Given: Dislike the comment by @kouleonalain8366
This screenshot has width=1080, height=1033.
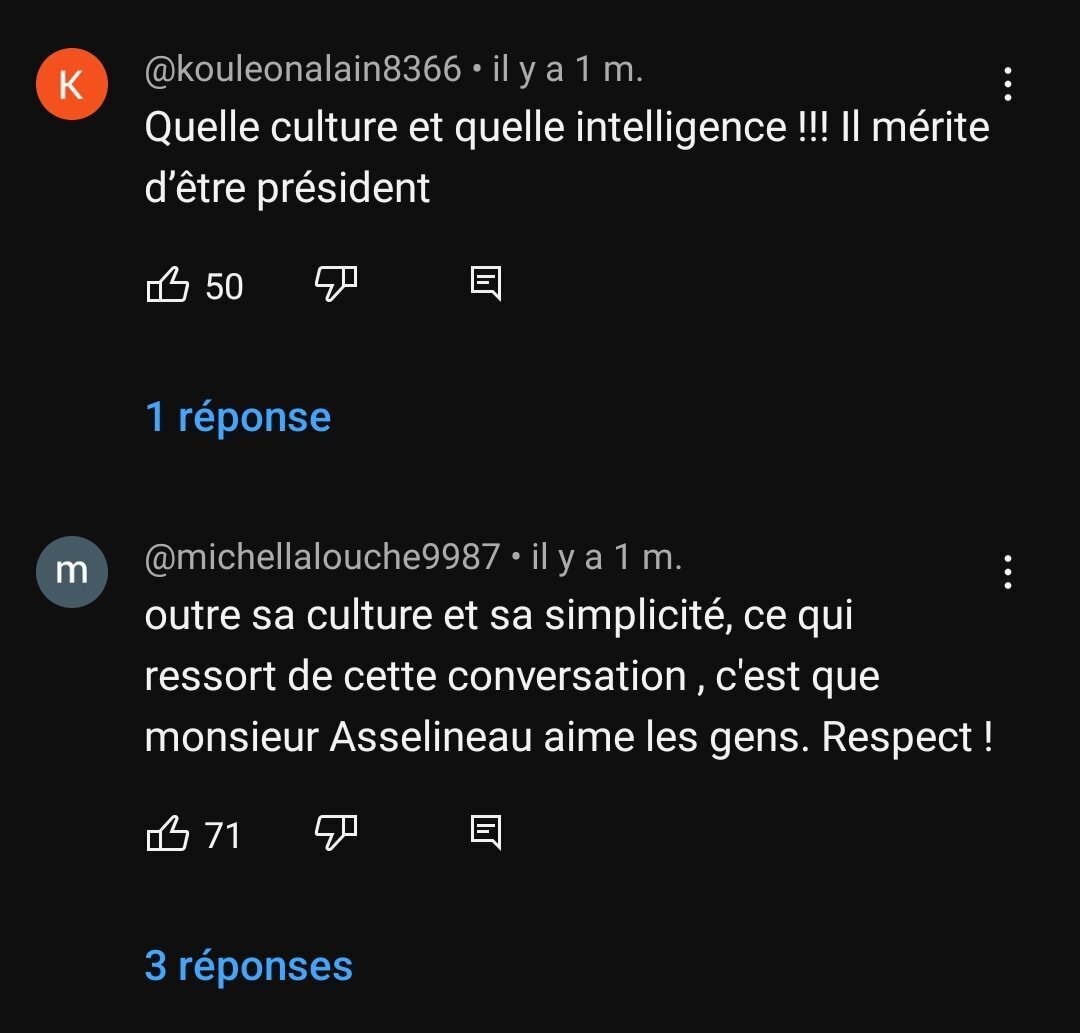Looking at the screenshot, I should pyautogui.click(x=336, y=285).
